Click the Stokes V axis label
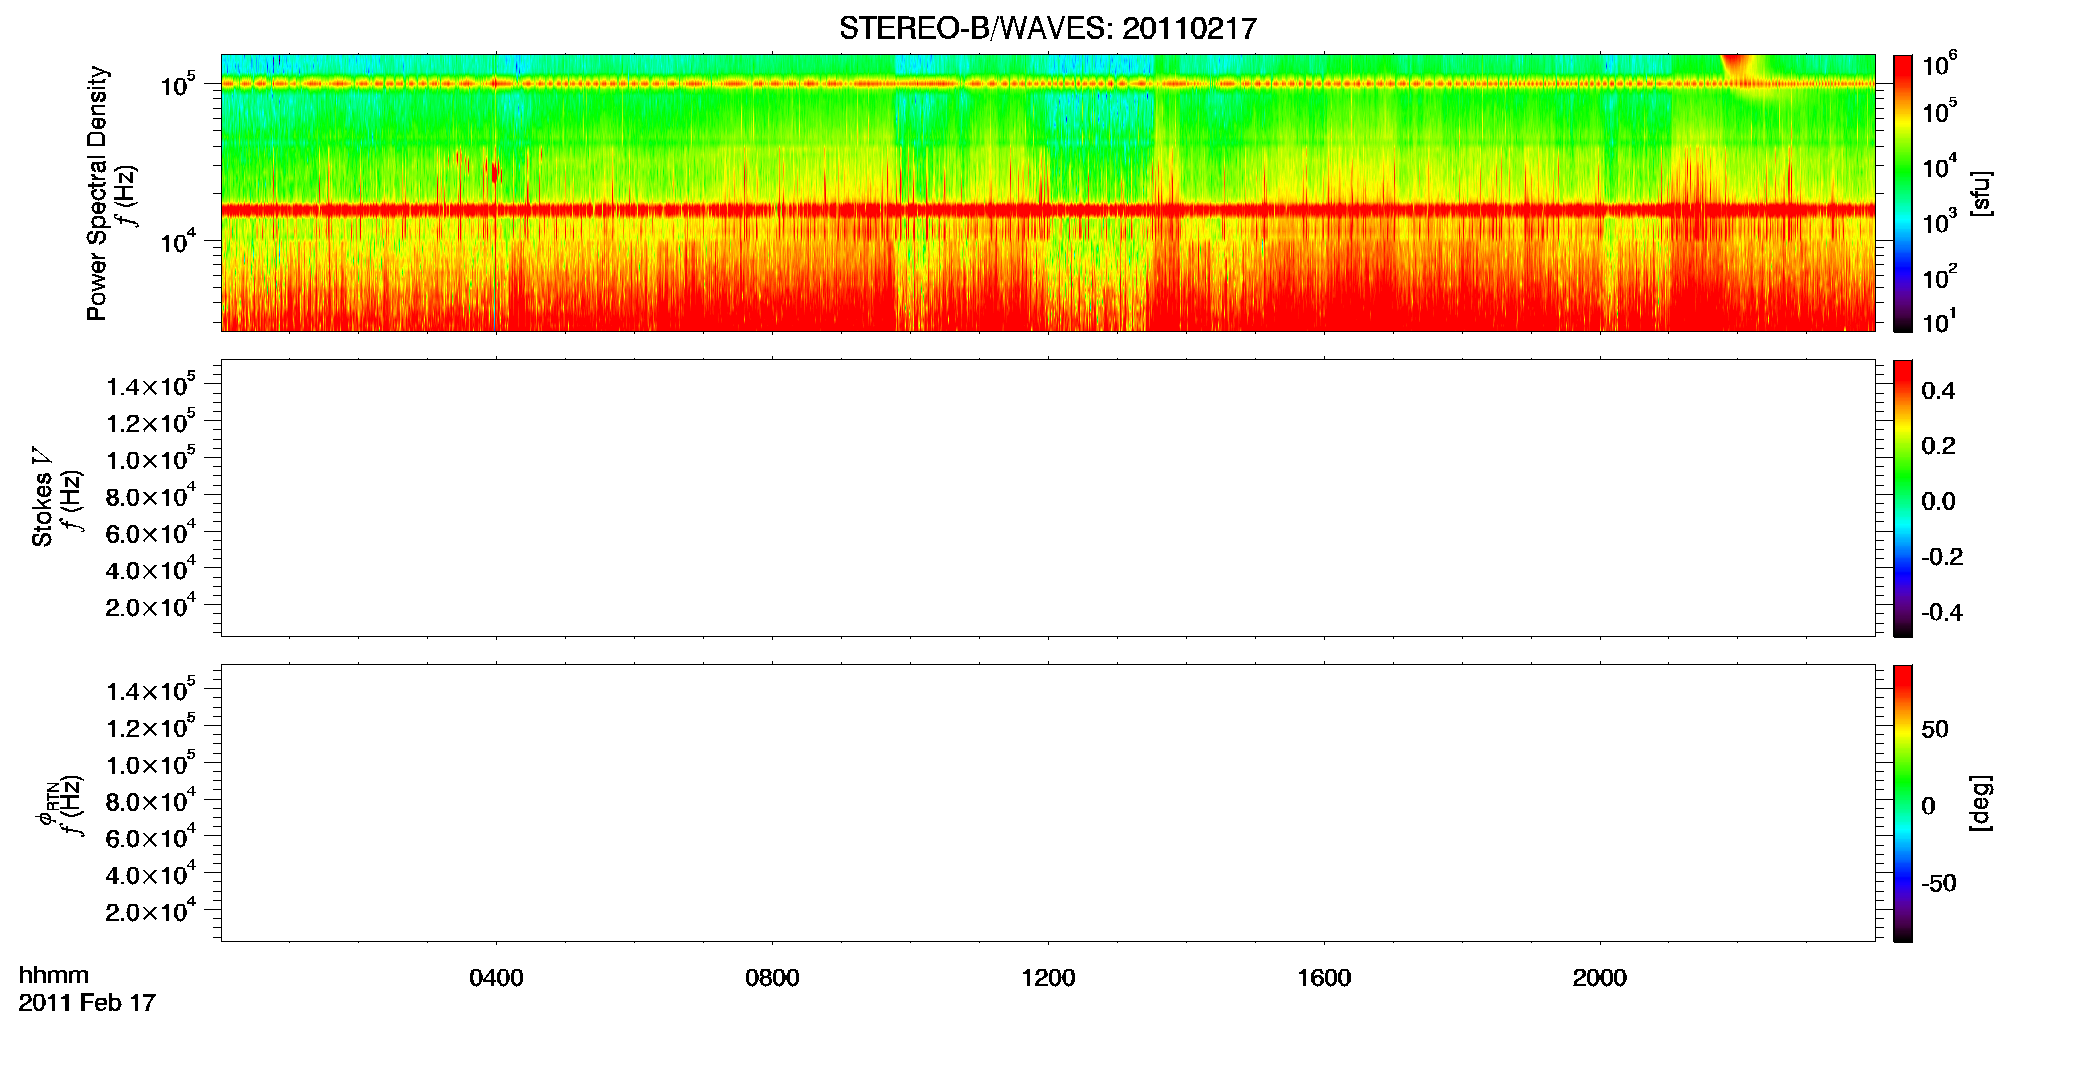2096x1080 pixels. click(x=41, y=498)
